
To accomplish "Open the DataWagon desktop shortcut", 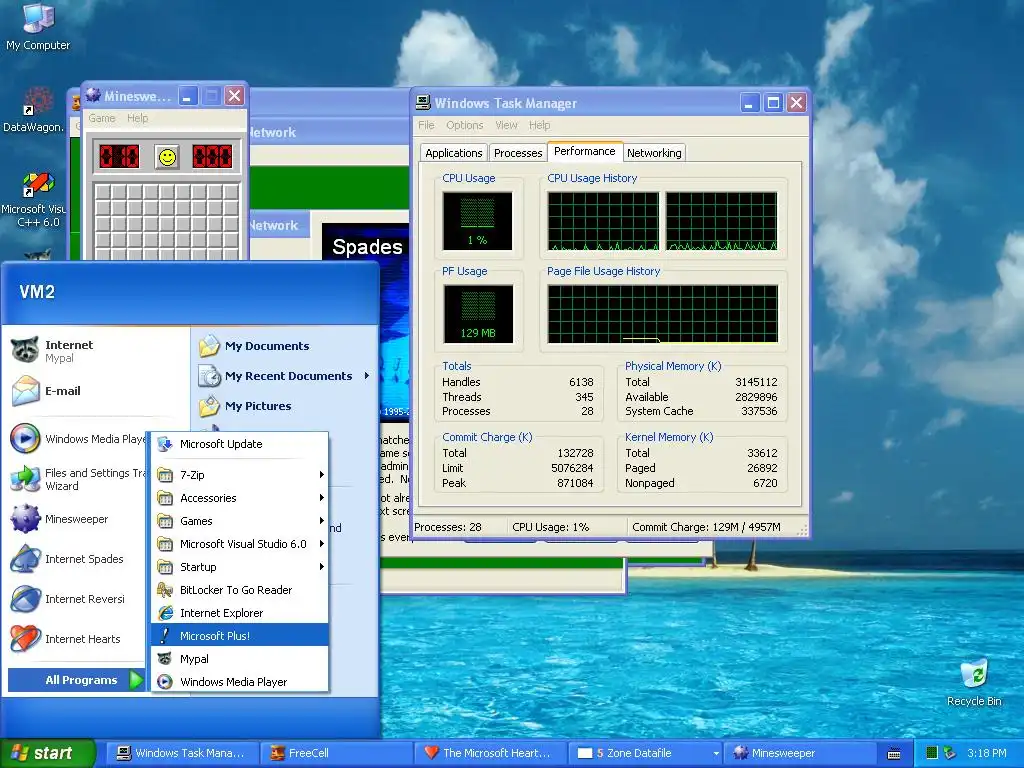I will pos(34,110).
